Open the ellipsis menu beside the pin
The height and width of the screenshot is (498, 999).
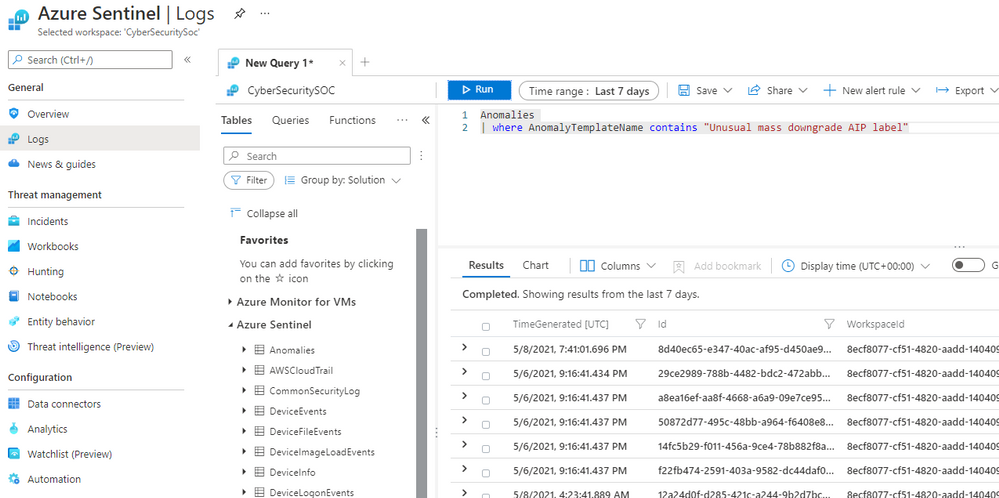click(x=265, y=13)
